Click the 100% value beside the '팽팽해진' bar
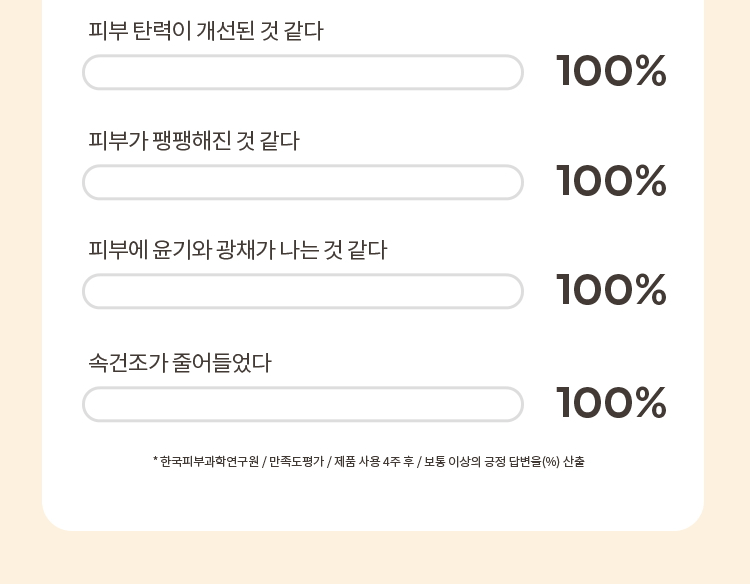 click(x=611, y=182)
